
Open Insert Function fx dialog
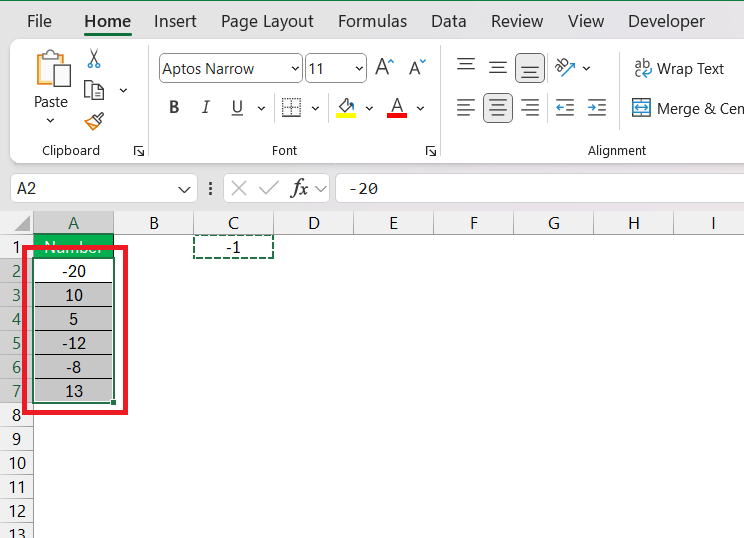point(299,188)
